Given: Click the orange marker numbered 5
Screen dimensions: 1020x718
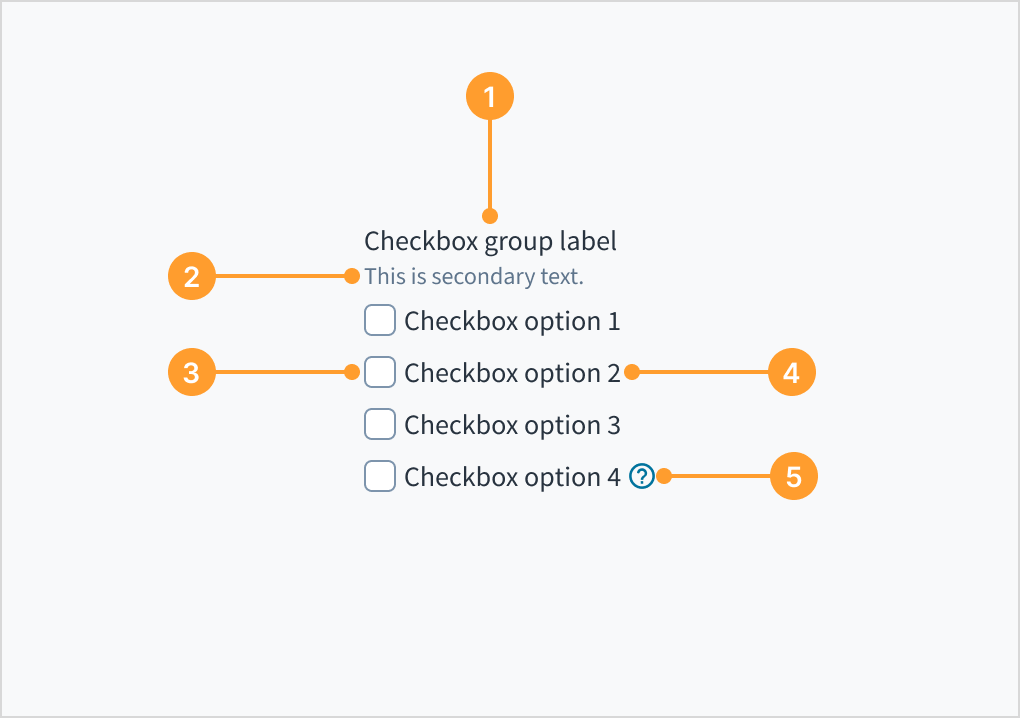Looking at the screenshot, I should click(792, 477).
